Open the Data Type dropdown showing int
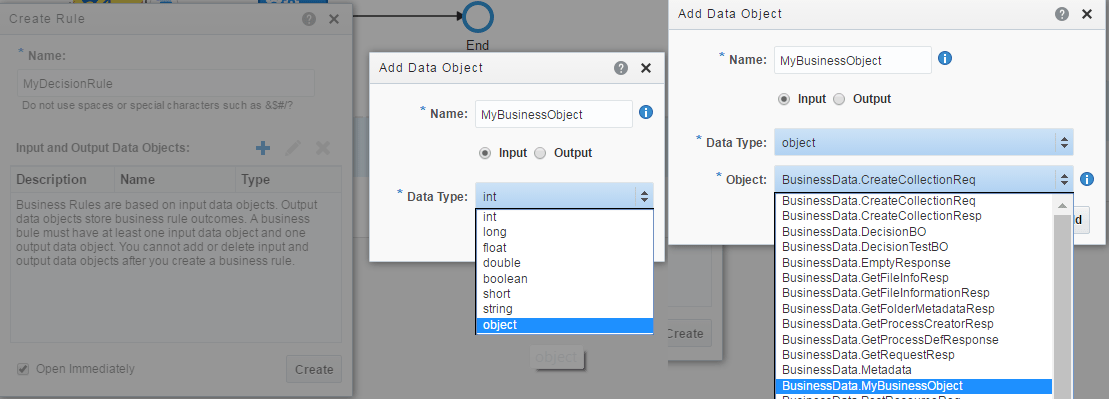This screenshot has width=1109, height=399. click(x=564, y=196)
